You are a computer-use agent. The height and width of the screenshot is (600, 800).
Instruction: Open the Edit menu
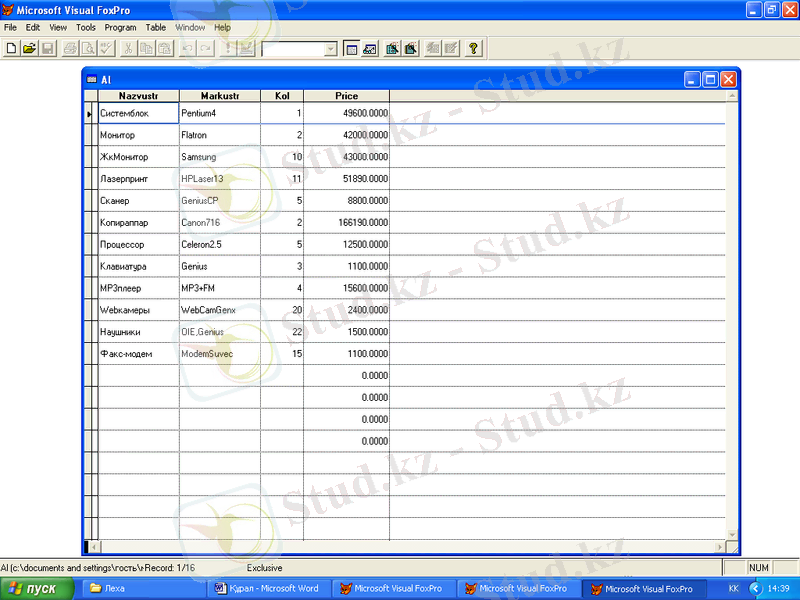pyautogui.click(x=33, y=28)
